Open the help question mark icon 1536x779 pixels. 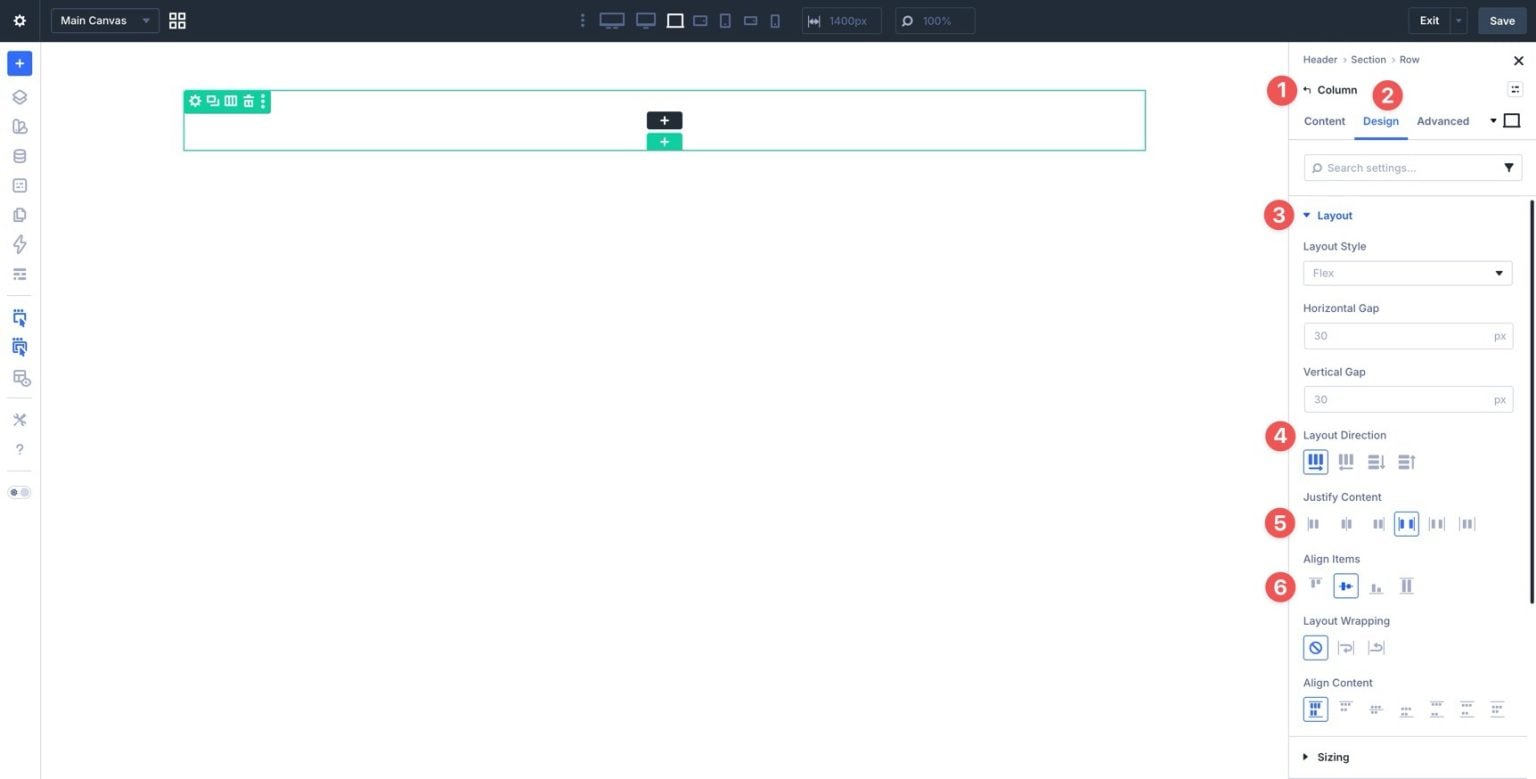click(x=19, y=449)
